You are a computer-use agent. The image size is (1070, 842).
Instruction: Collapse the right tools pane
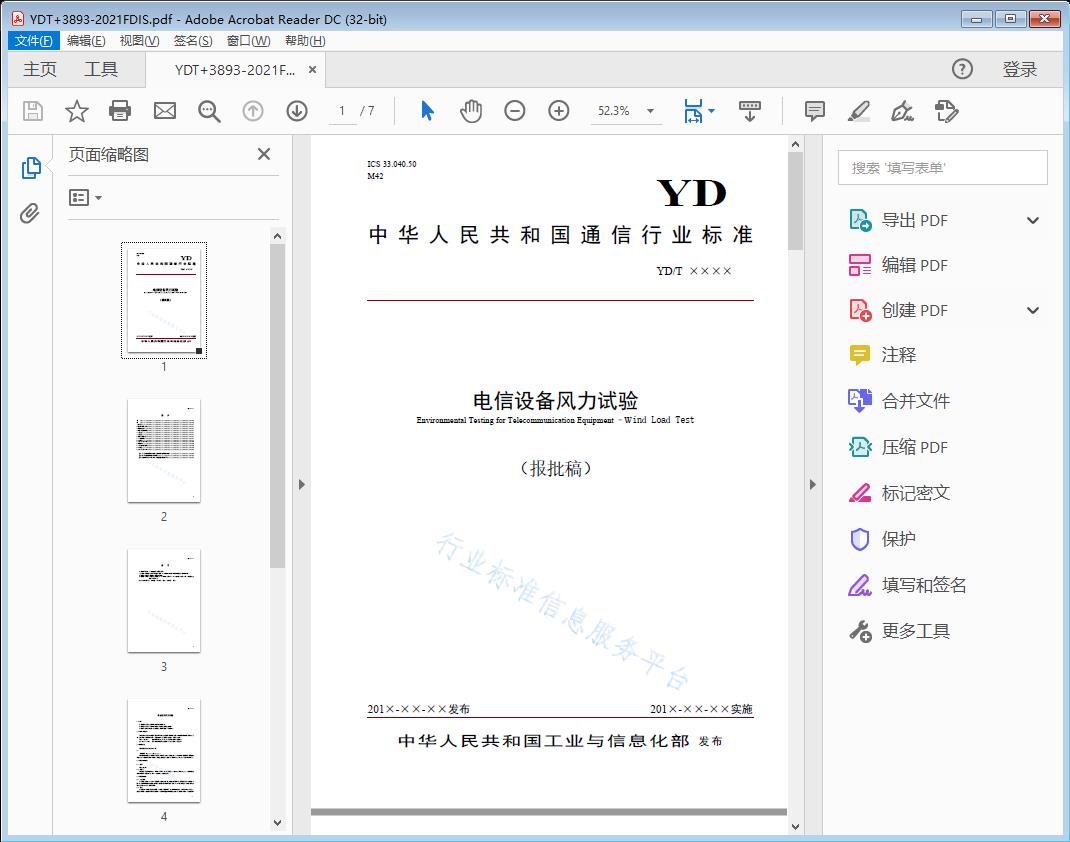coord(812,485)
